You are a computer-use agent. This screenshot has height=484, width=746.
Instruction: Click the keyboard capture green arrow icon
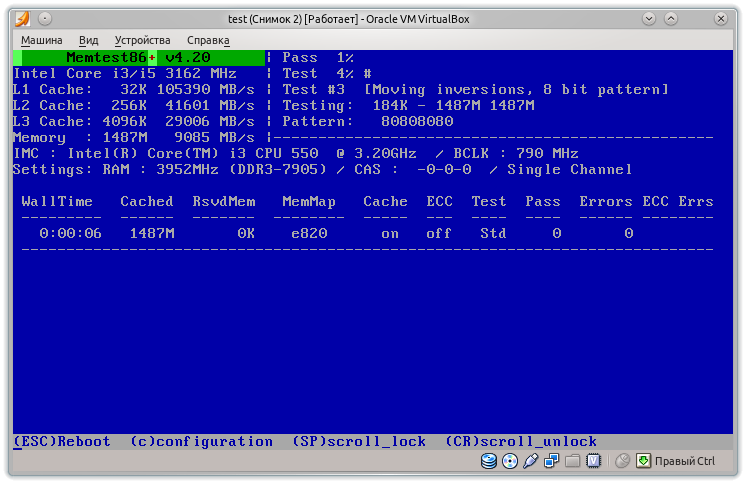pyautogui.click(x=643, y=461)
